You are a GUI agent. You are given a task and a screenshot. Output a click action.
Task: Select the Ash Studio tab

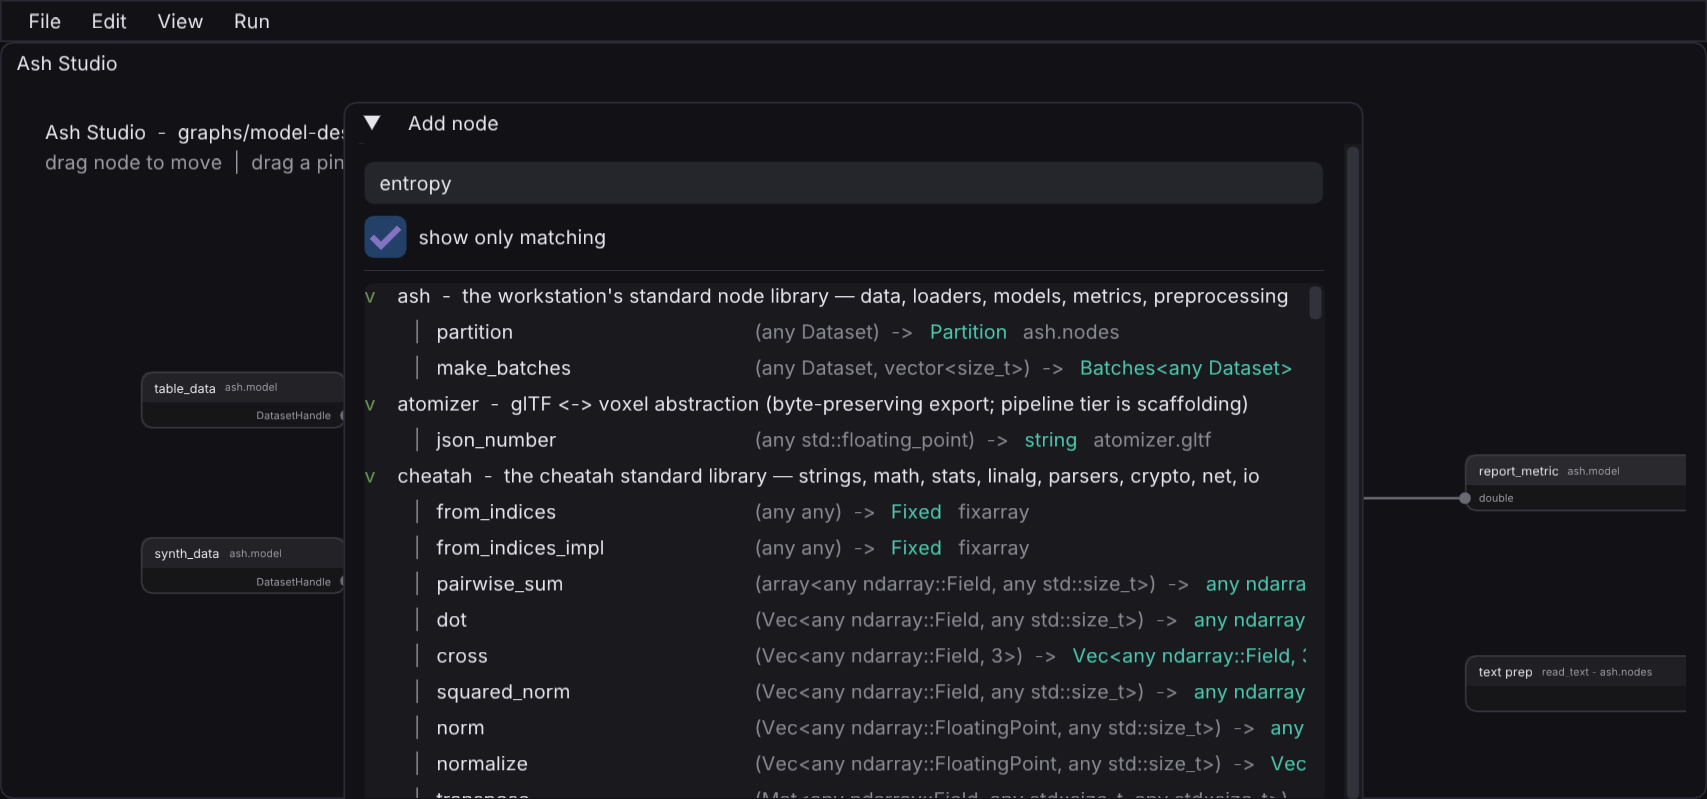coord(67,63)
